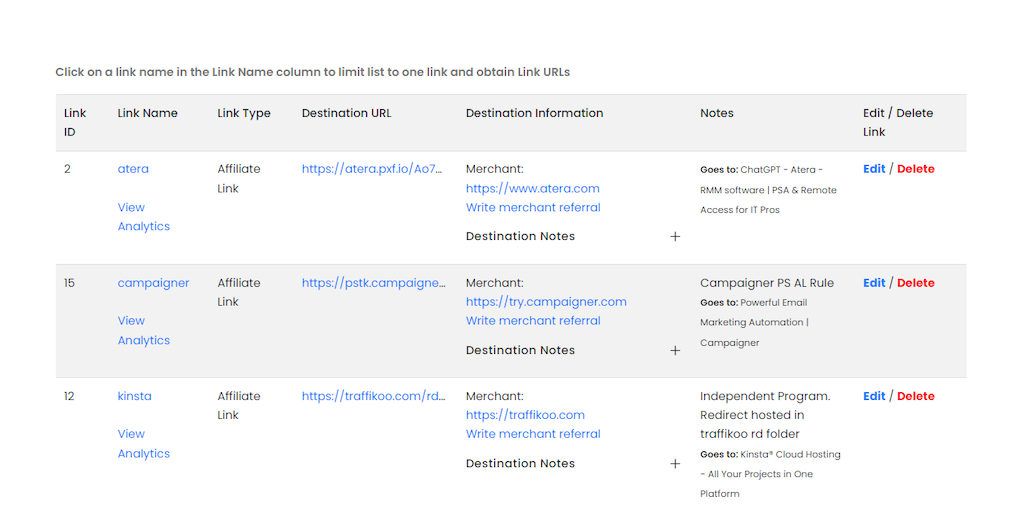Expand Destination Notes plus icon for kinsta
Screen dimensions: 1024x512
tap(675, 464)
